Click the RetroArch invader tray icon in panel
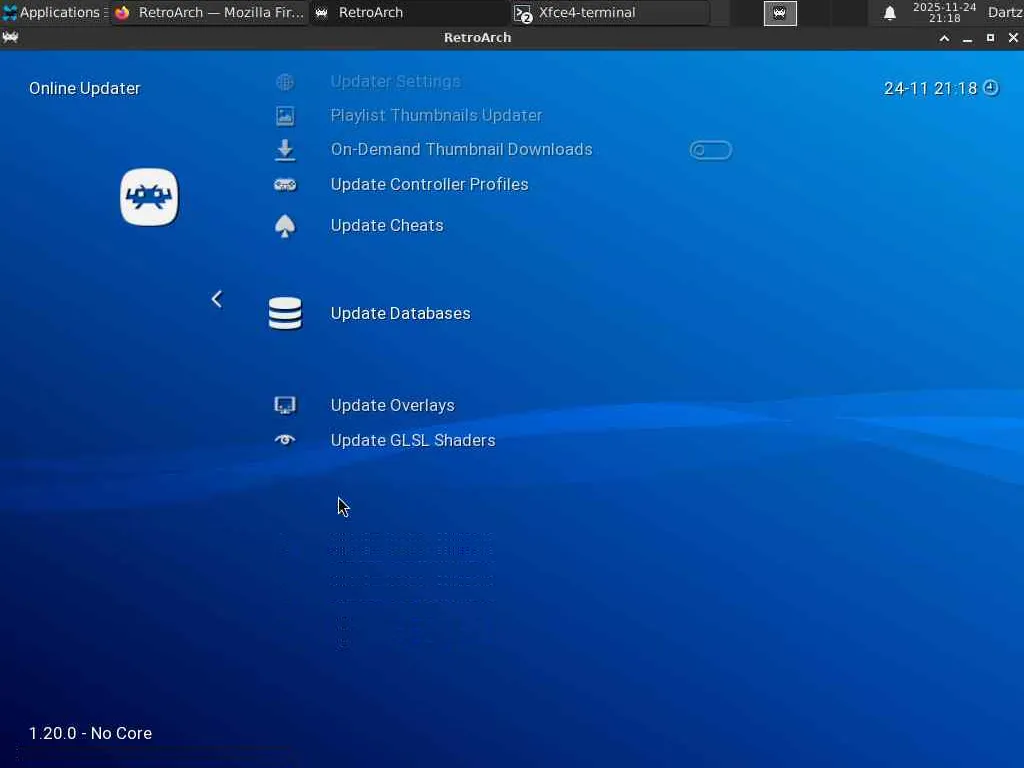The height and width of the screenshot is (768, 1024). 780,13
